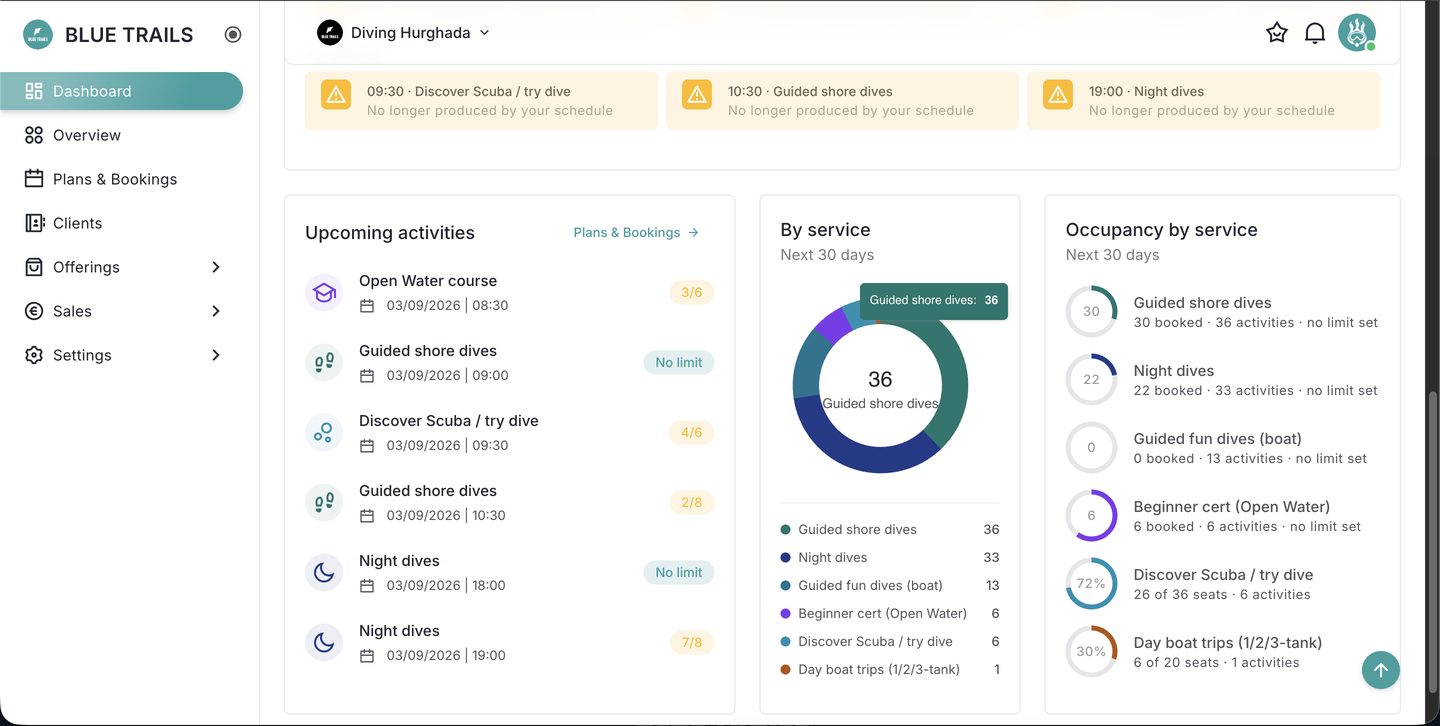Select Discover Scuba / try dive legend entry

tap(890, 642)
